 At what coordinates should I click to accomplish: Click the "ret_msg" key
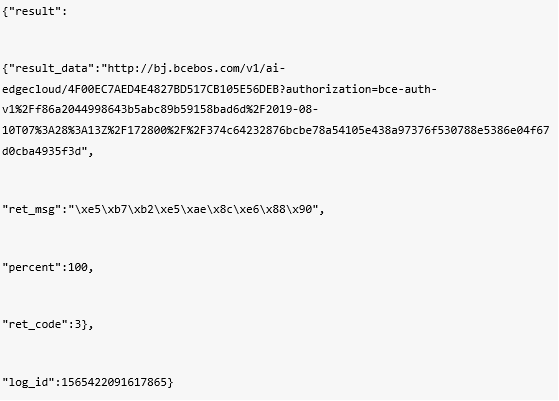[x=31, y=209]
